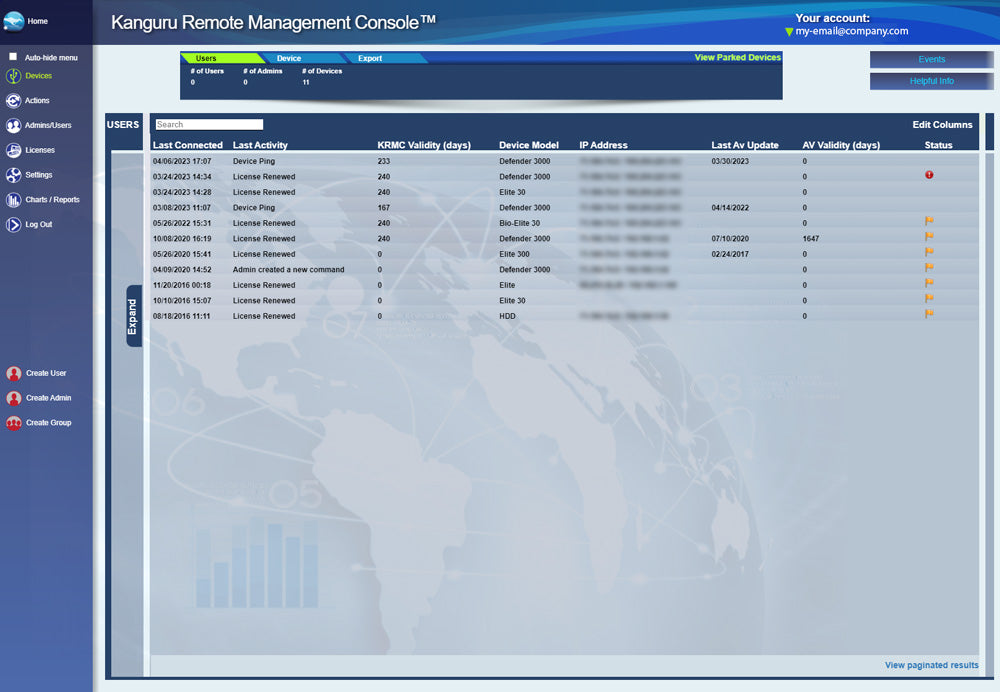
Task: Switch to the Device tab
Action: tap(289, 58)
